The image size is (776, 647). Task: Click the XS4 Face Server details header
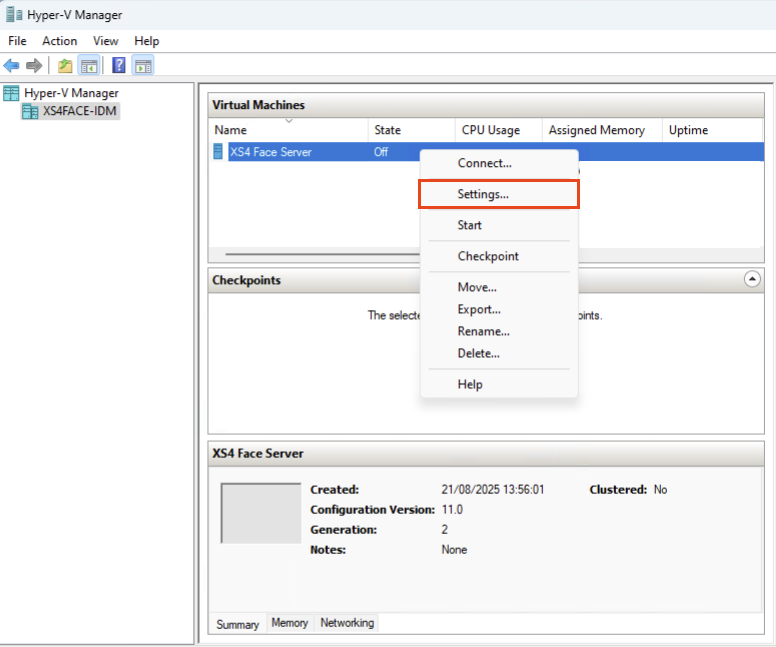click(x=486, y=453)
